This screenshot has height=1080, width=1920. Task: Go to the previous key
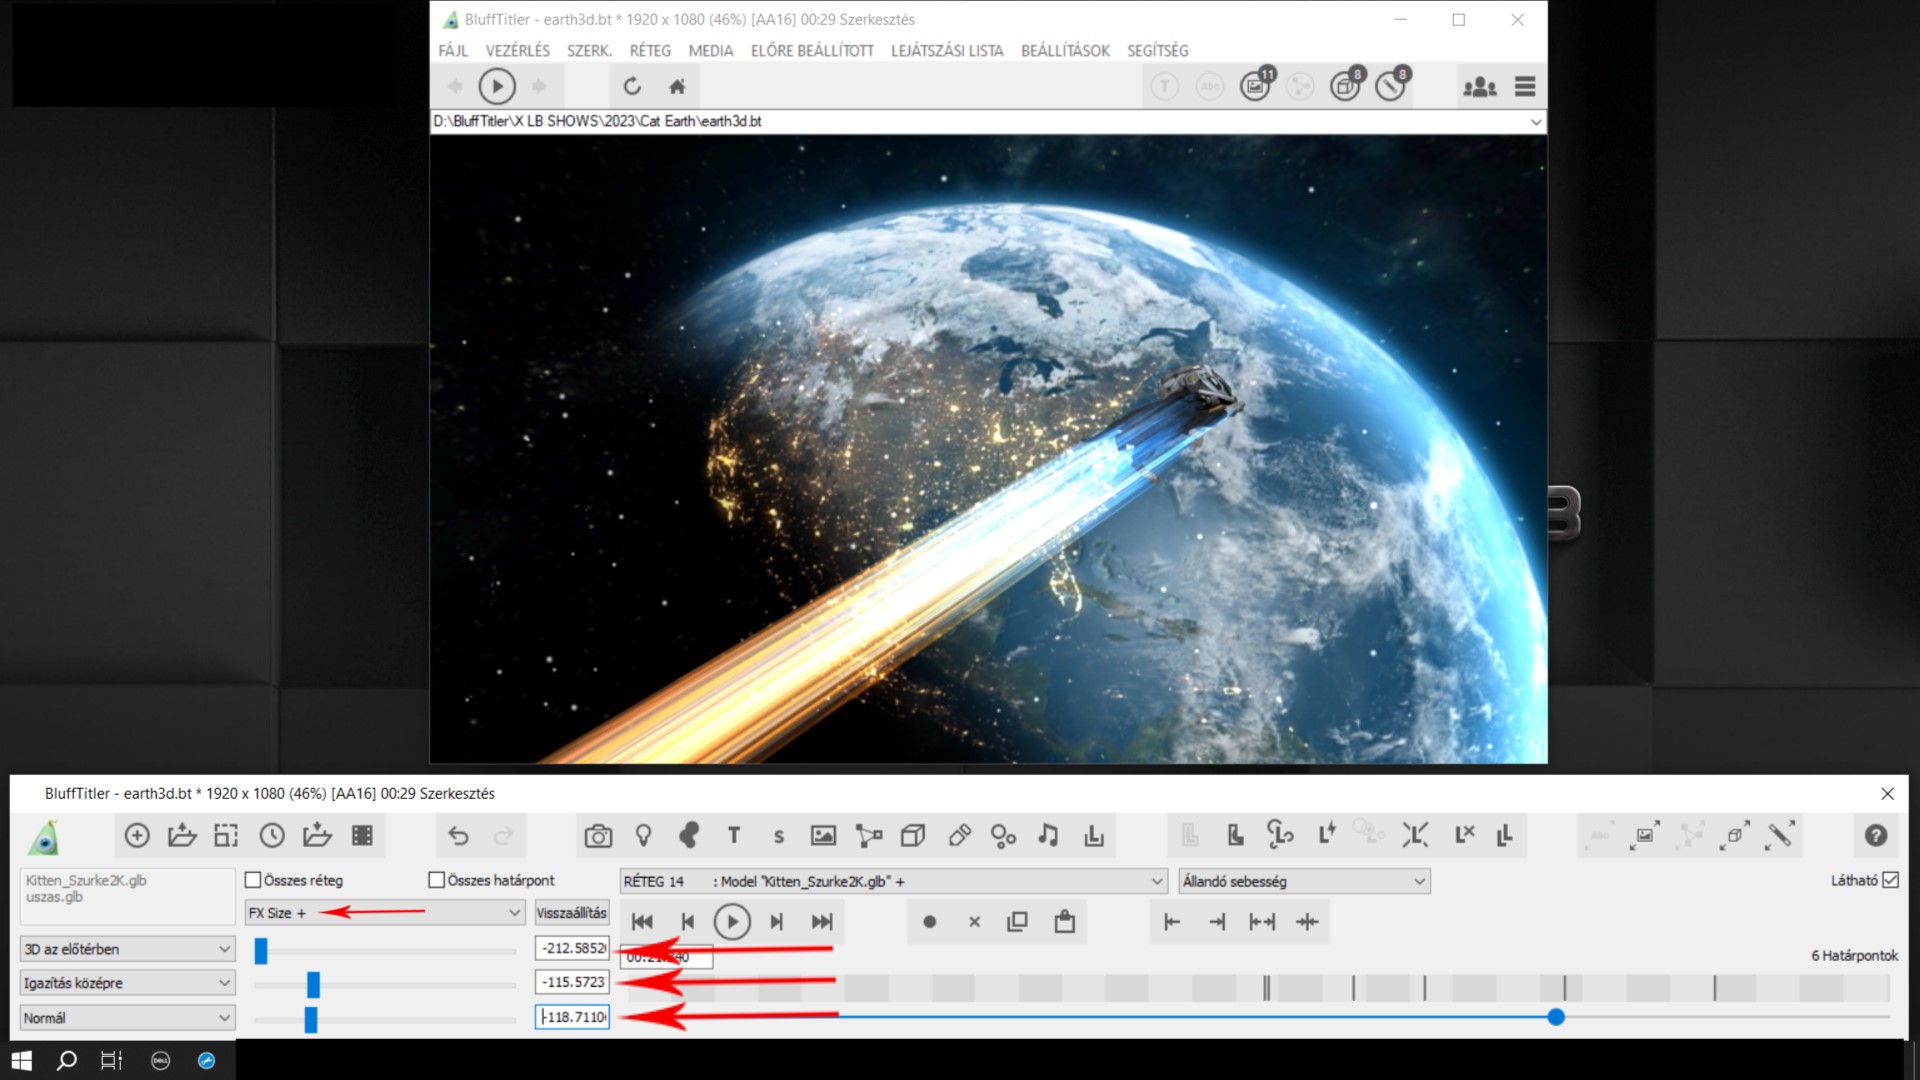pos(687,922)
